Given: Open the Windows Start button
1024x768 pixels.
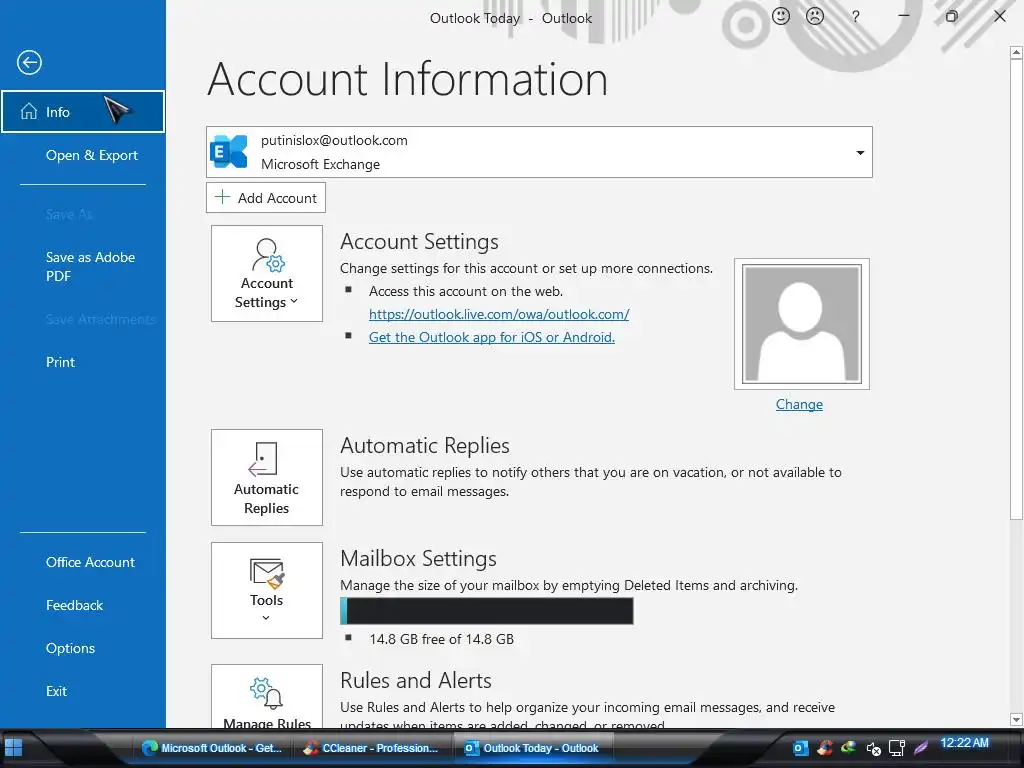Looking at the screenshot, I should (13, 747).
